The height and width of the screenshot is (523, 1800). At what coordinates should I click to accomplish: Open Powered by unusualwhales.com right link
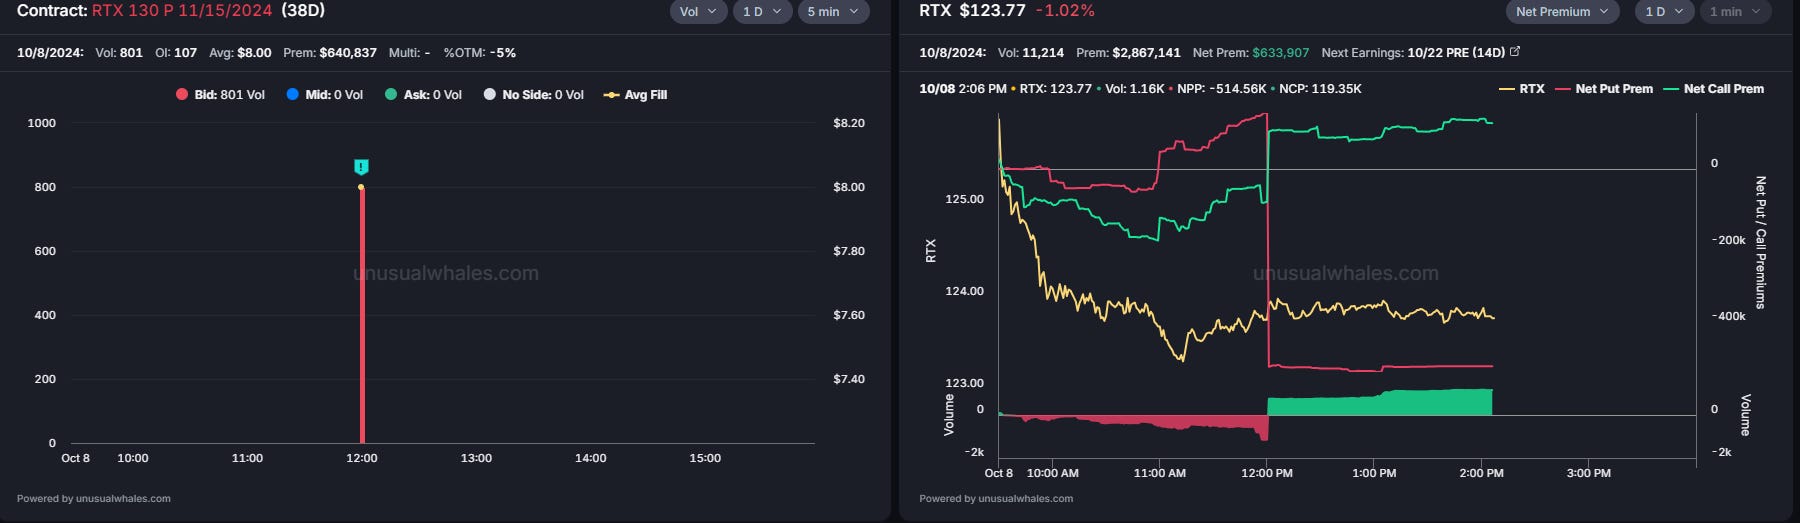pyautogui.click(x=996, y=498)
